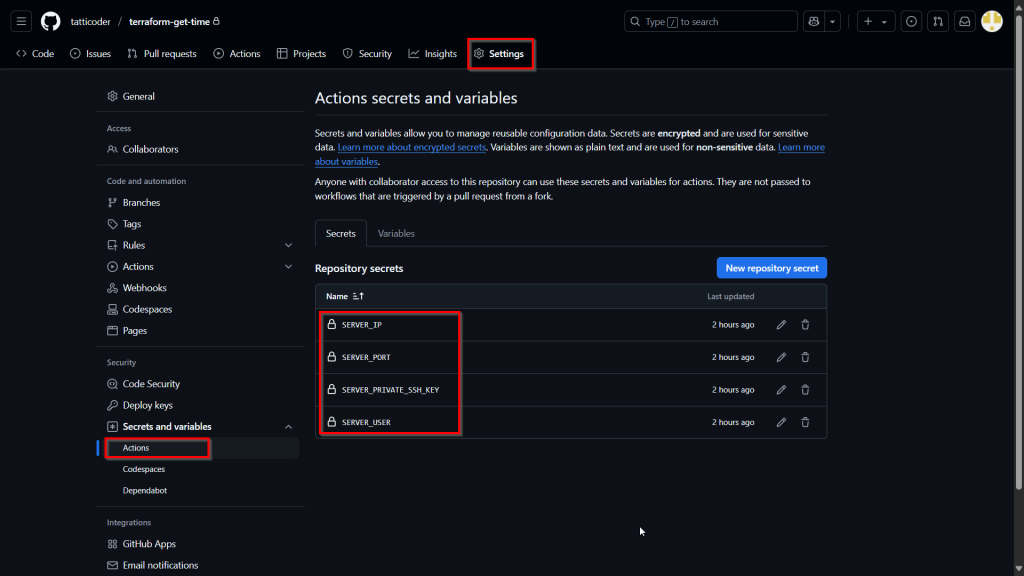
Task: Click New repository secret button
Action: click(x=771, y=268)
